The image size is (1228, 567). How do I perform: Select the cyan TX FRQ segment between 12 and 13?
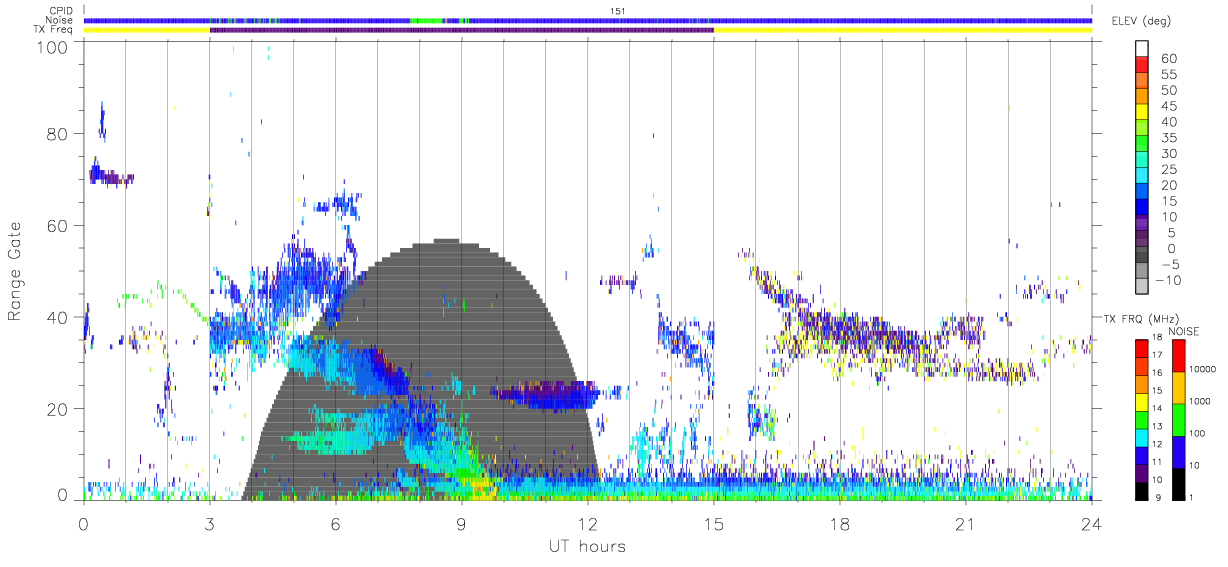coord(1144,437)
